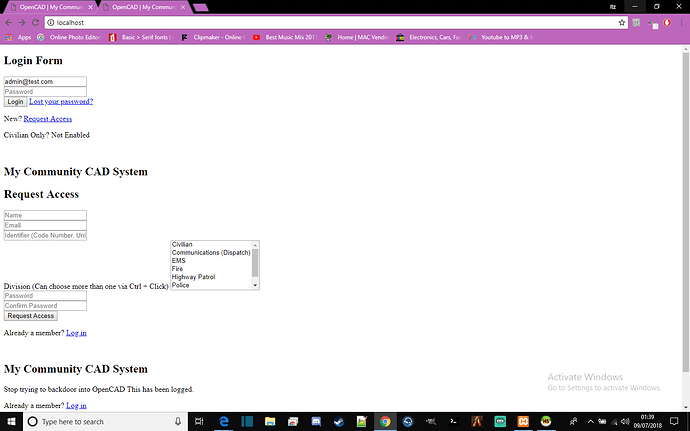The width and height of the screenshot is (690, 431).
Task: Open the Action Center notifications icon
Action: pos(674,422)
